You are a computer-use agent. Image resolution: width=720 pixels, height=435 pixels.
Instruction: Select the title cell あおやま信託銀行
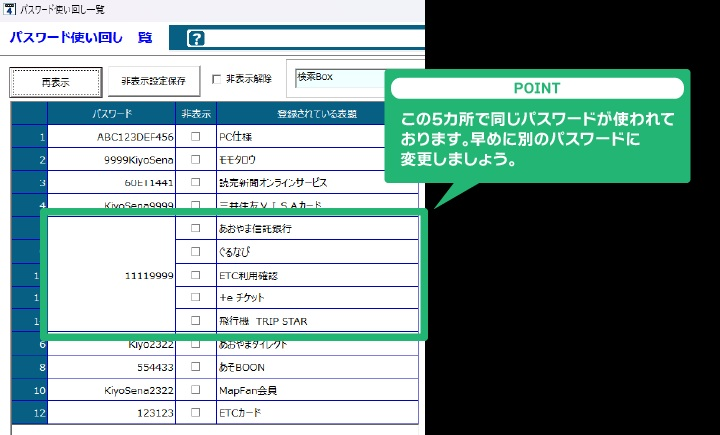click(x=317, y=228)
